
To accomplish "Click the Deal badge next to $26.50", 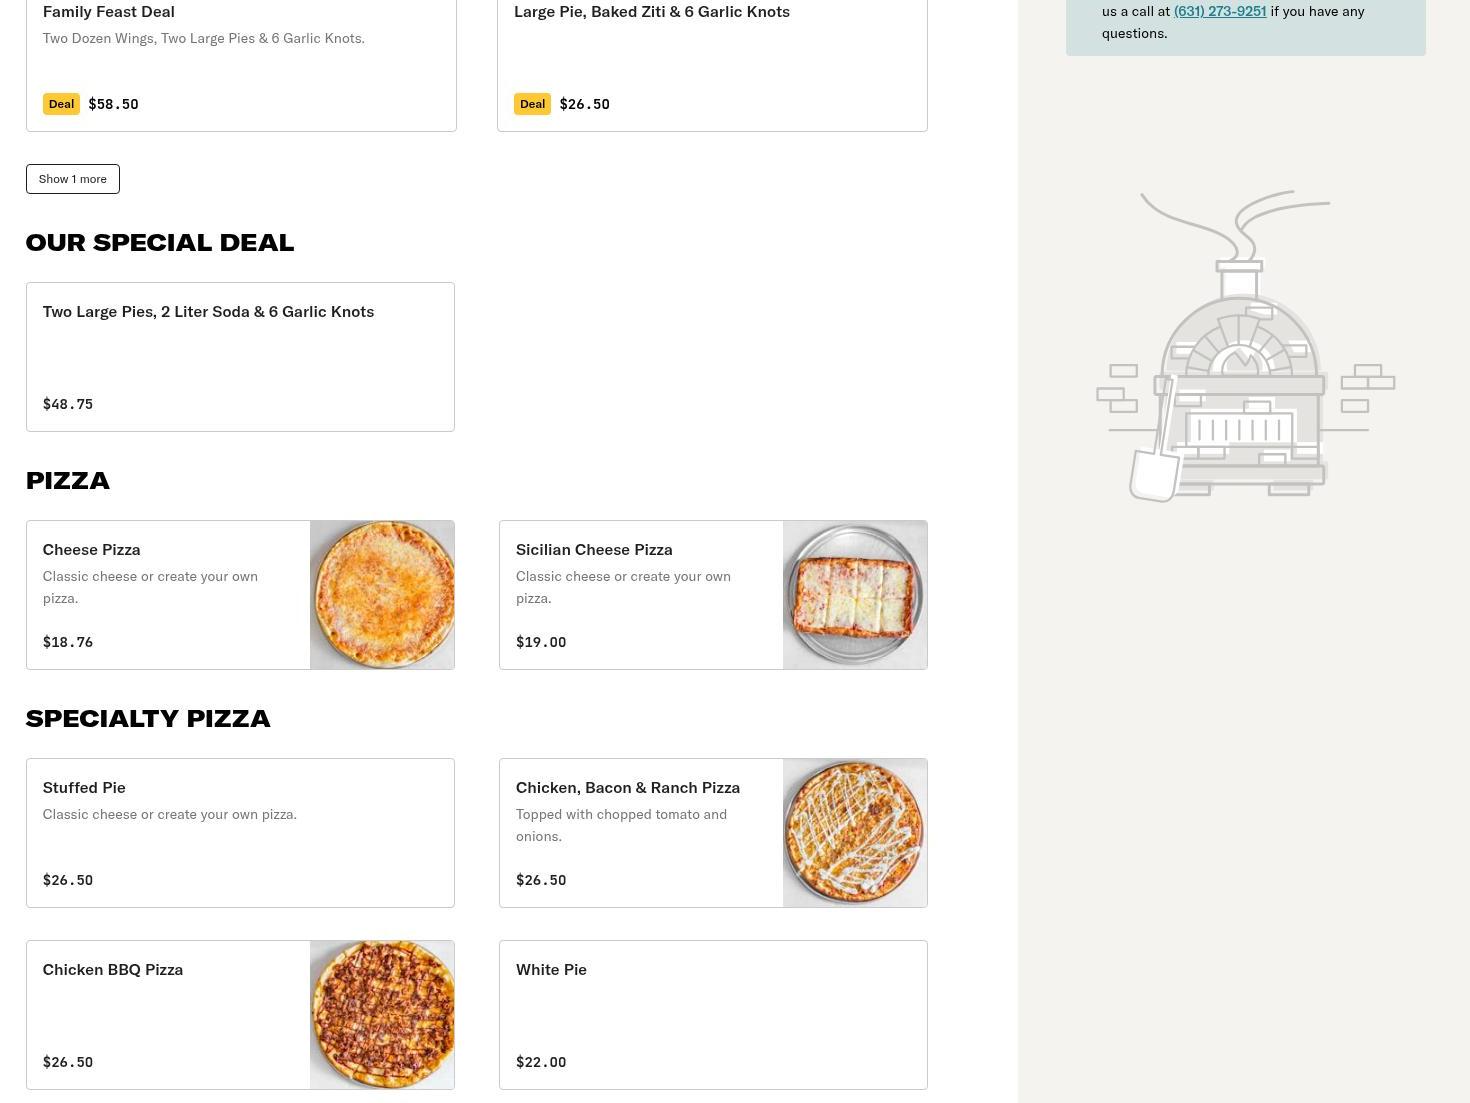I will tap(532, 104).
